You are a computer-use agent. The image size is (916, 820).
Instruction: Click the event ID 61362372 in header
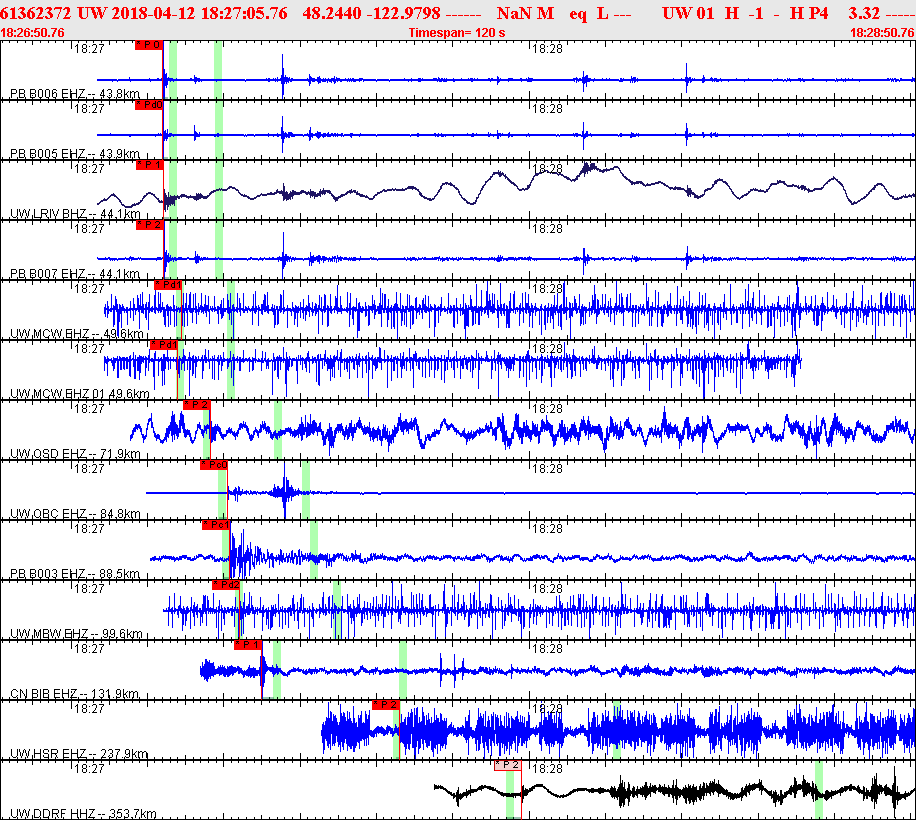click(x=36, y=13)
